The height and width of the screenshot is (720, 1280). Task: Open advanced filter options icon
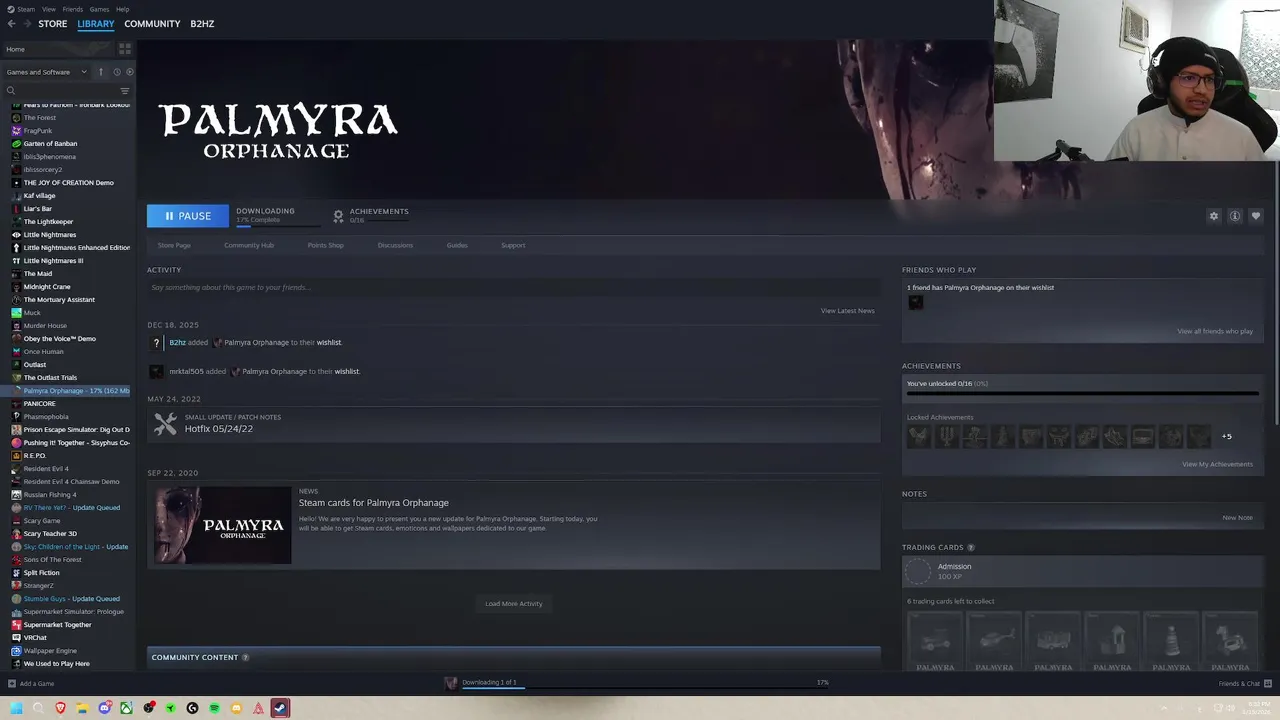point(125,91)
